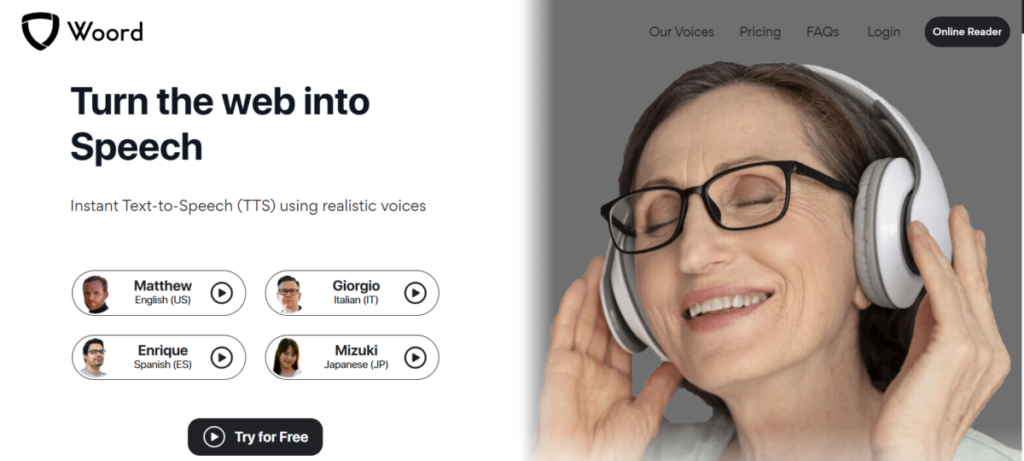Viewport: 1024px width, 461px height.
Task: Open the FAQs navigation link
Action: pyautogui.click(x=823, y=32)
